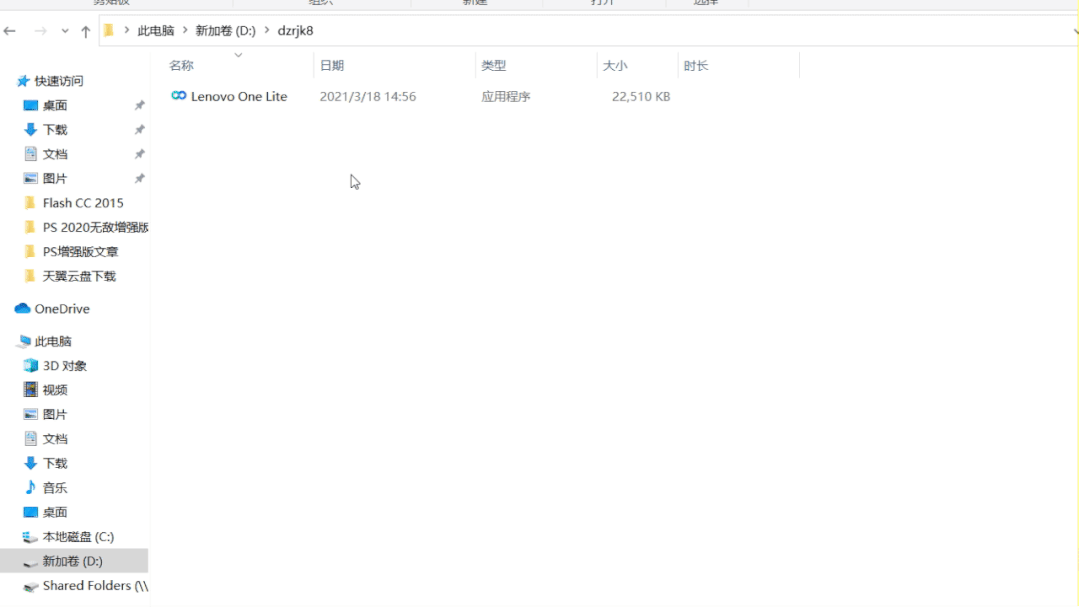Click the 本地磁盘 (C:) drive icon
The width and height of the screenshot is (1079, 607).
pos(30,537)
